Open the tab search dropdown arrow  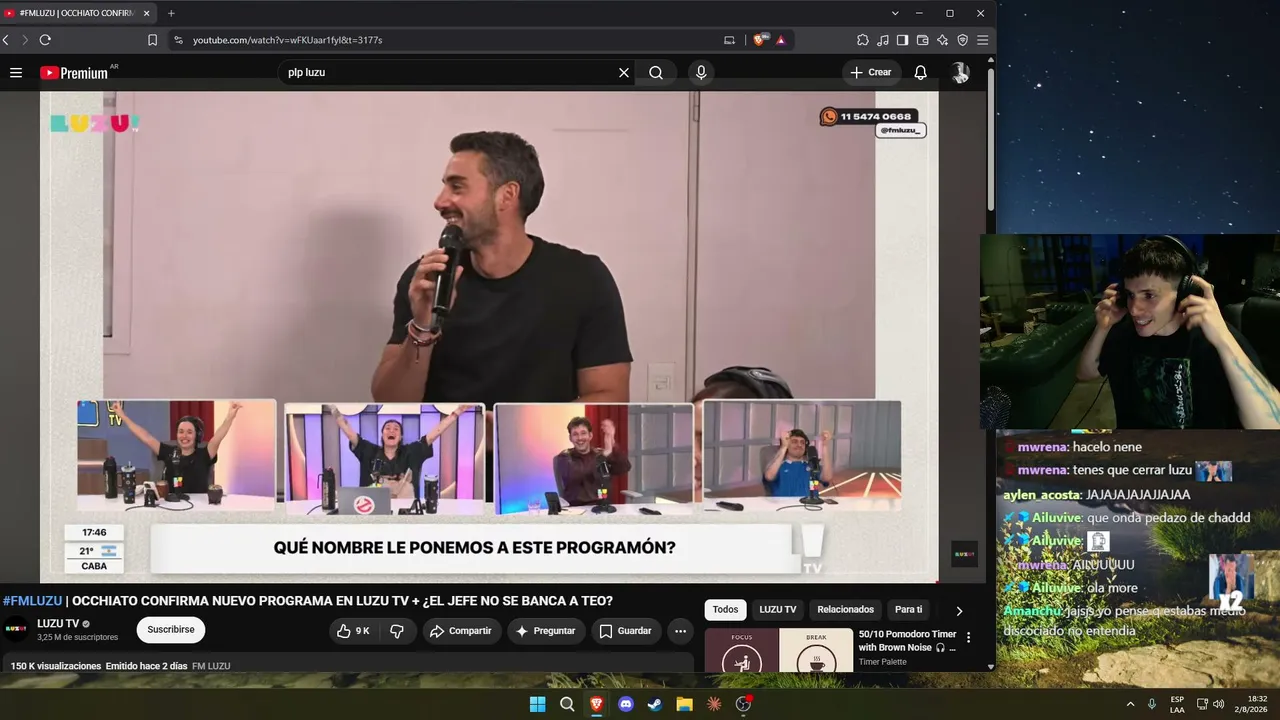pyautogui.click(x=895, y=13)
